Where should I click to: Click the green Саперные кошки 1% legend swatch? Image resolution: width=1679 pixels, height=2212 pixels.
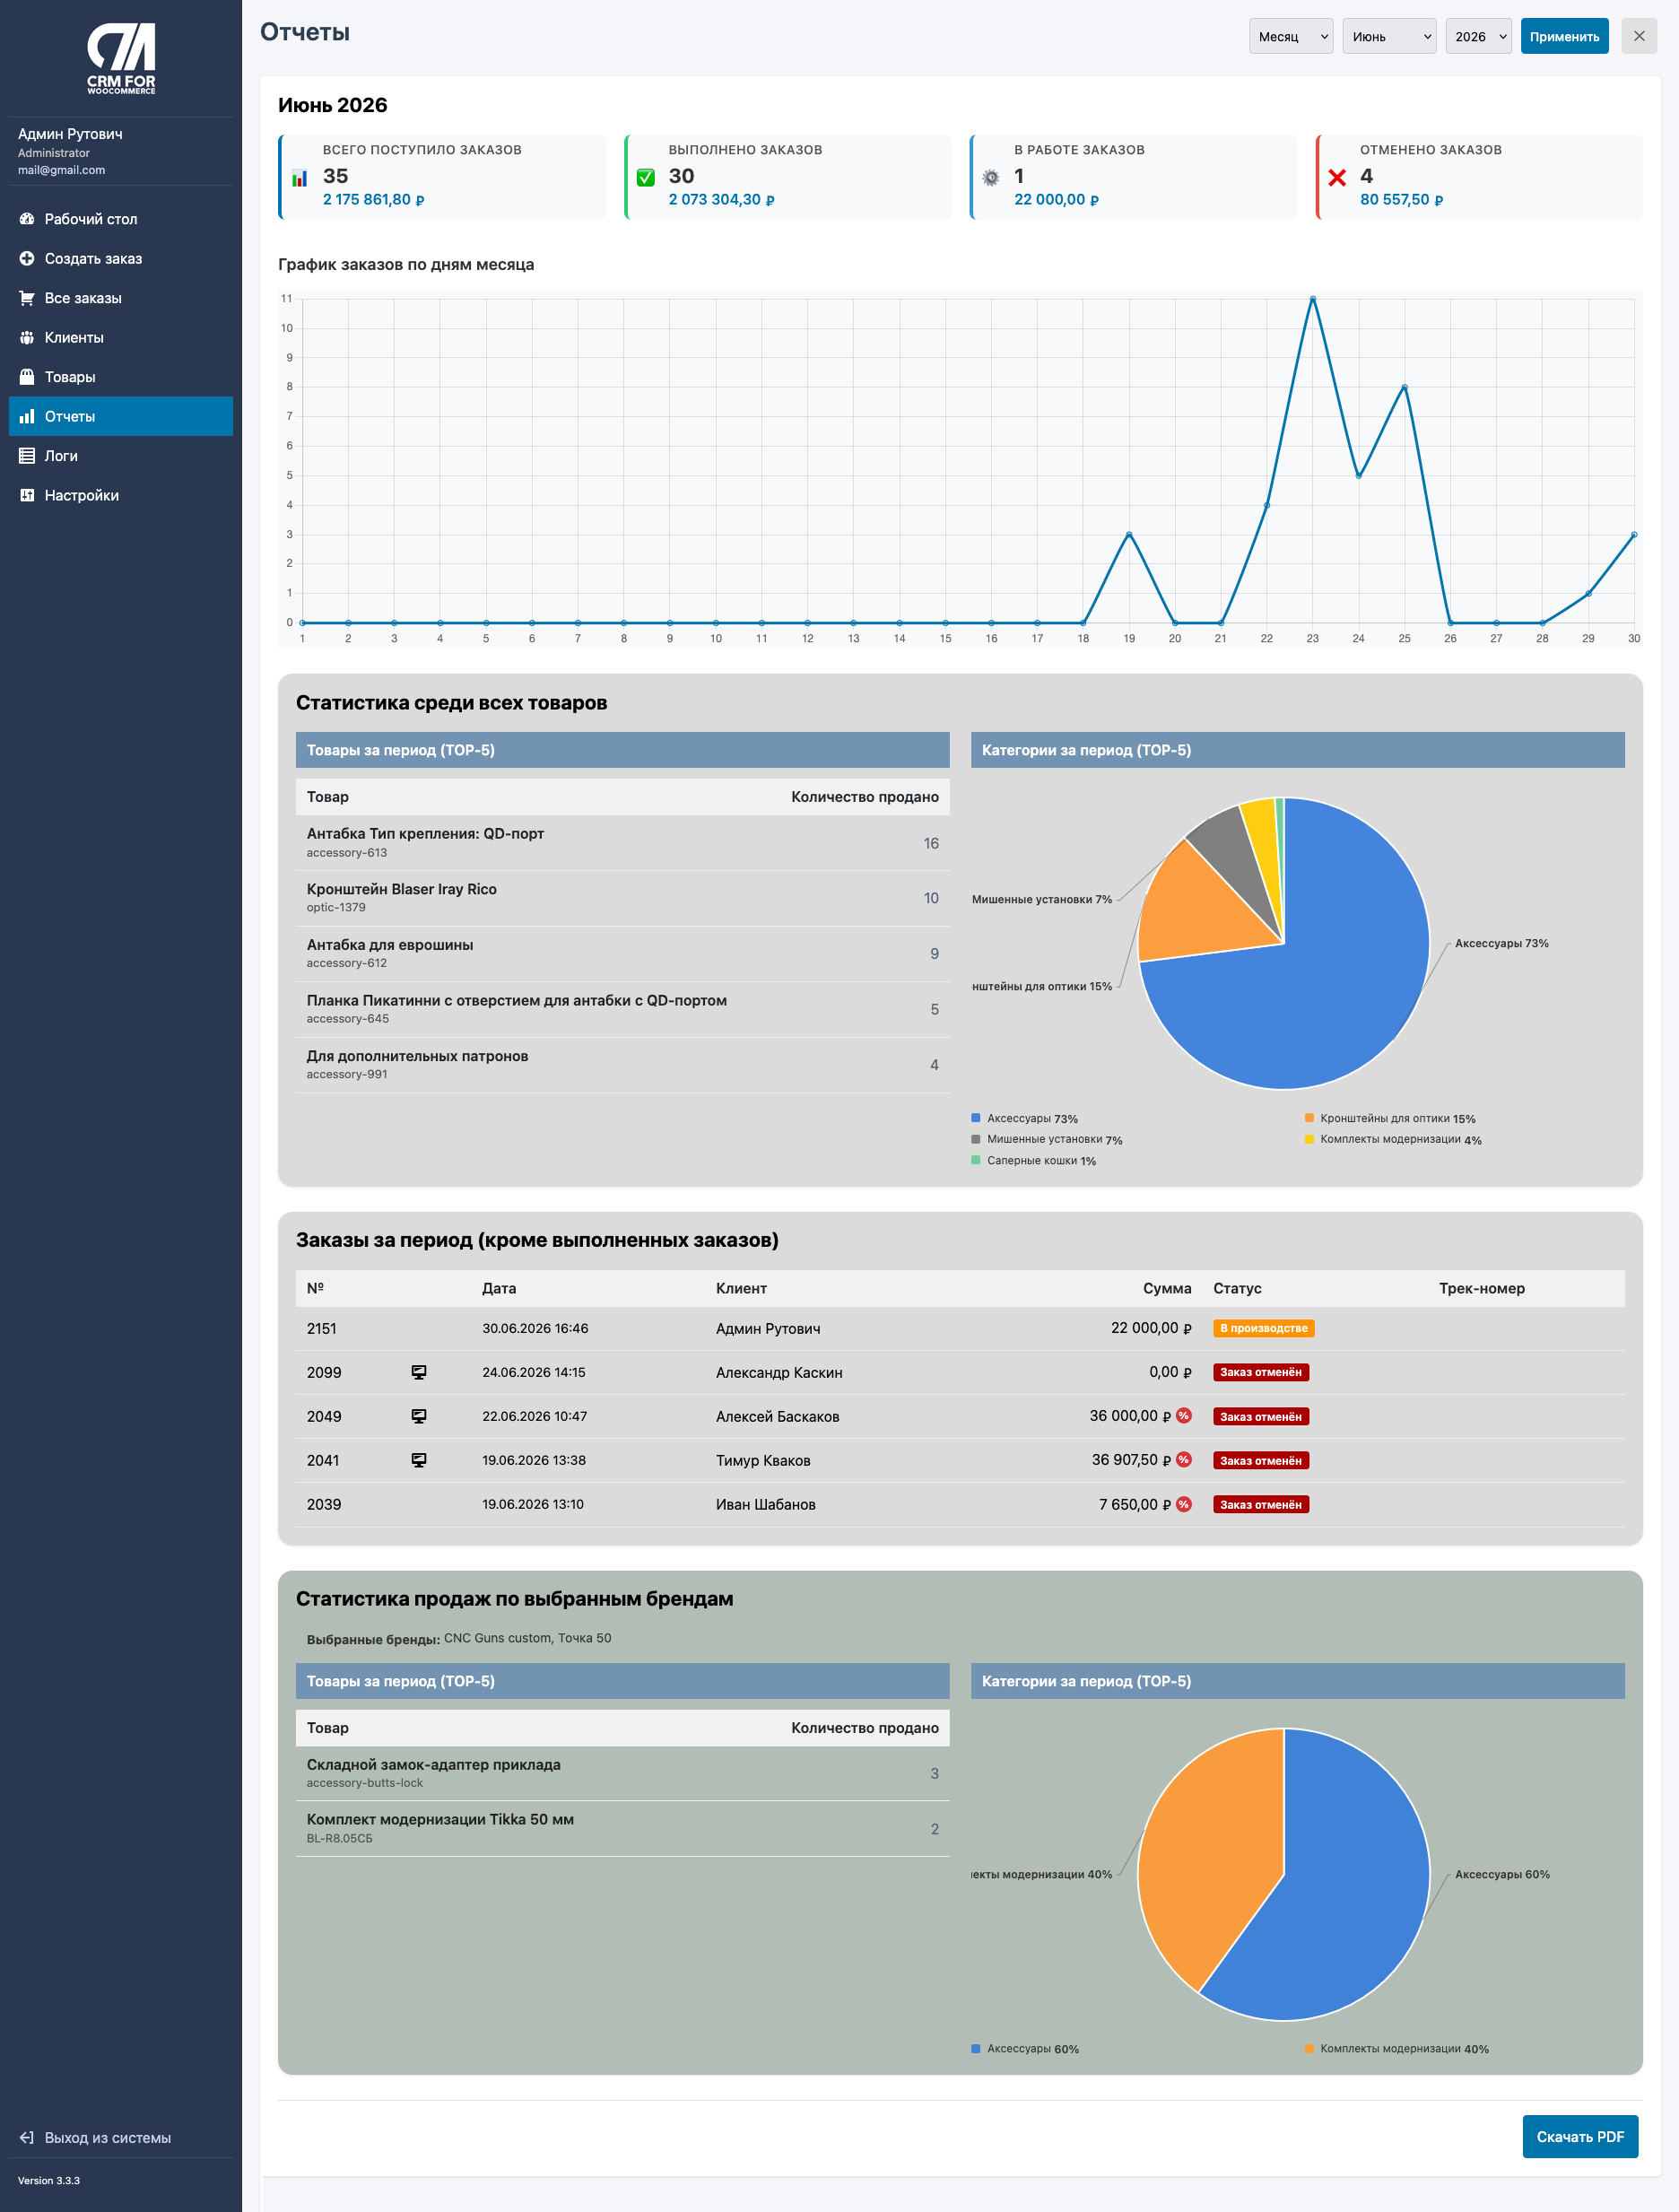tap(976, 1160)
